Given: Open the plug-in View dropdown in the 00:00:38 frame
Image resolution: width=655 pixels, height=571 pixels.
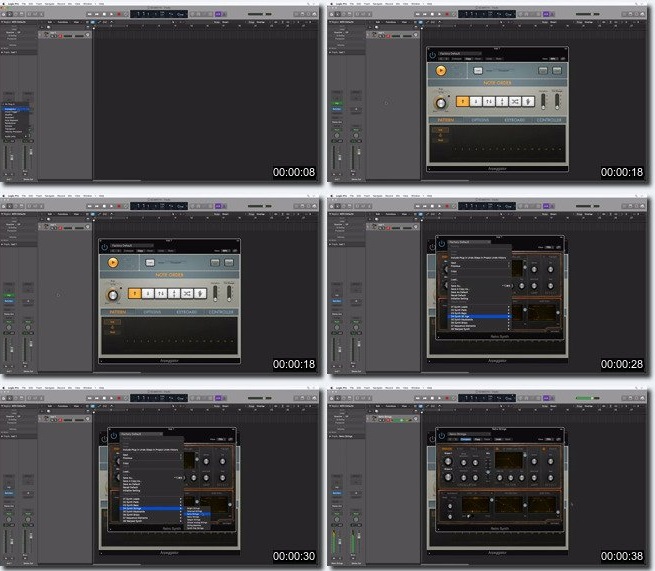Looking at the screenshot, I should [549, 439].
